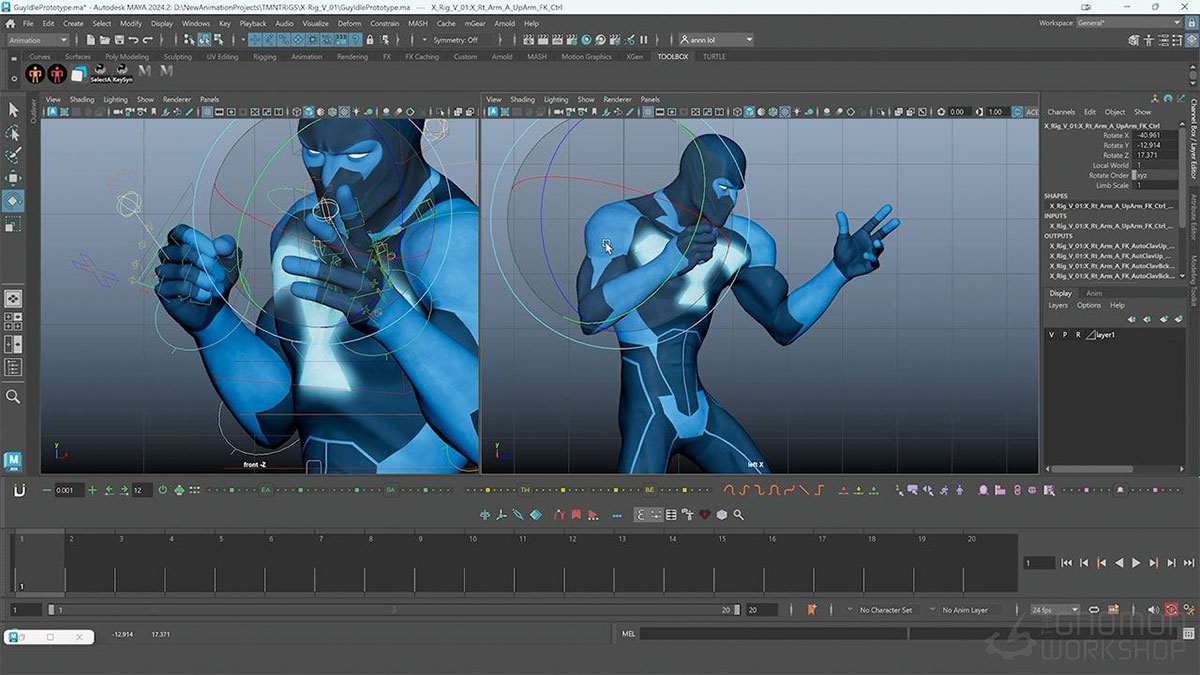The height and width of the screenshot is (675, 1200).
Task: Open the Animation menu set dropdown
Action: coord(37,40)
